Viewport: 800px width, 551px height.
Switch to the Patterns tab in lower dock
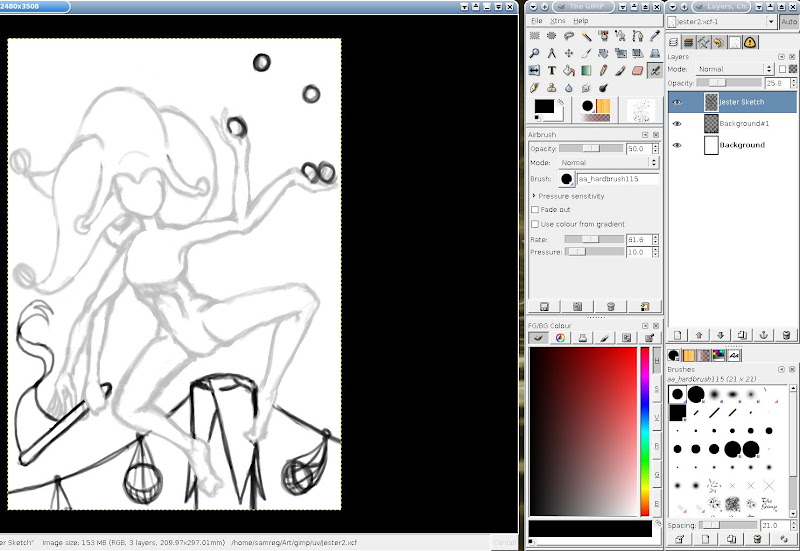click(689, 355)
